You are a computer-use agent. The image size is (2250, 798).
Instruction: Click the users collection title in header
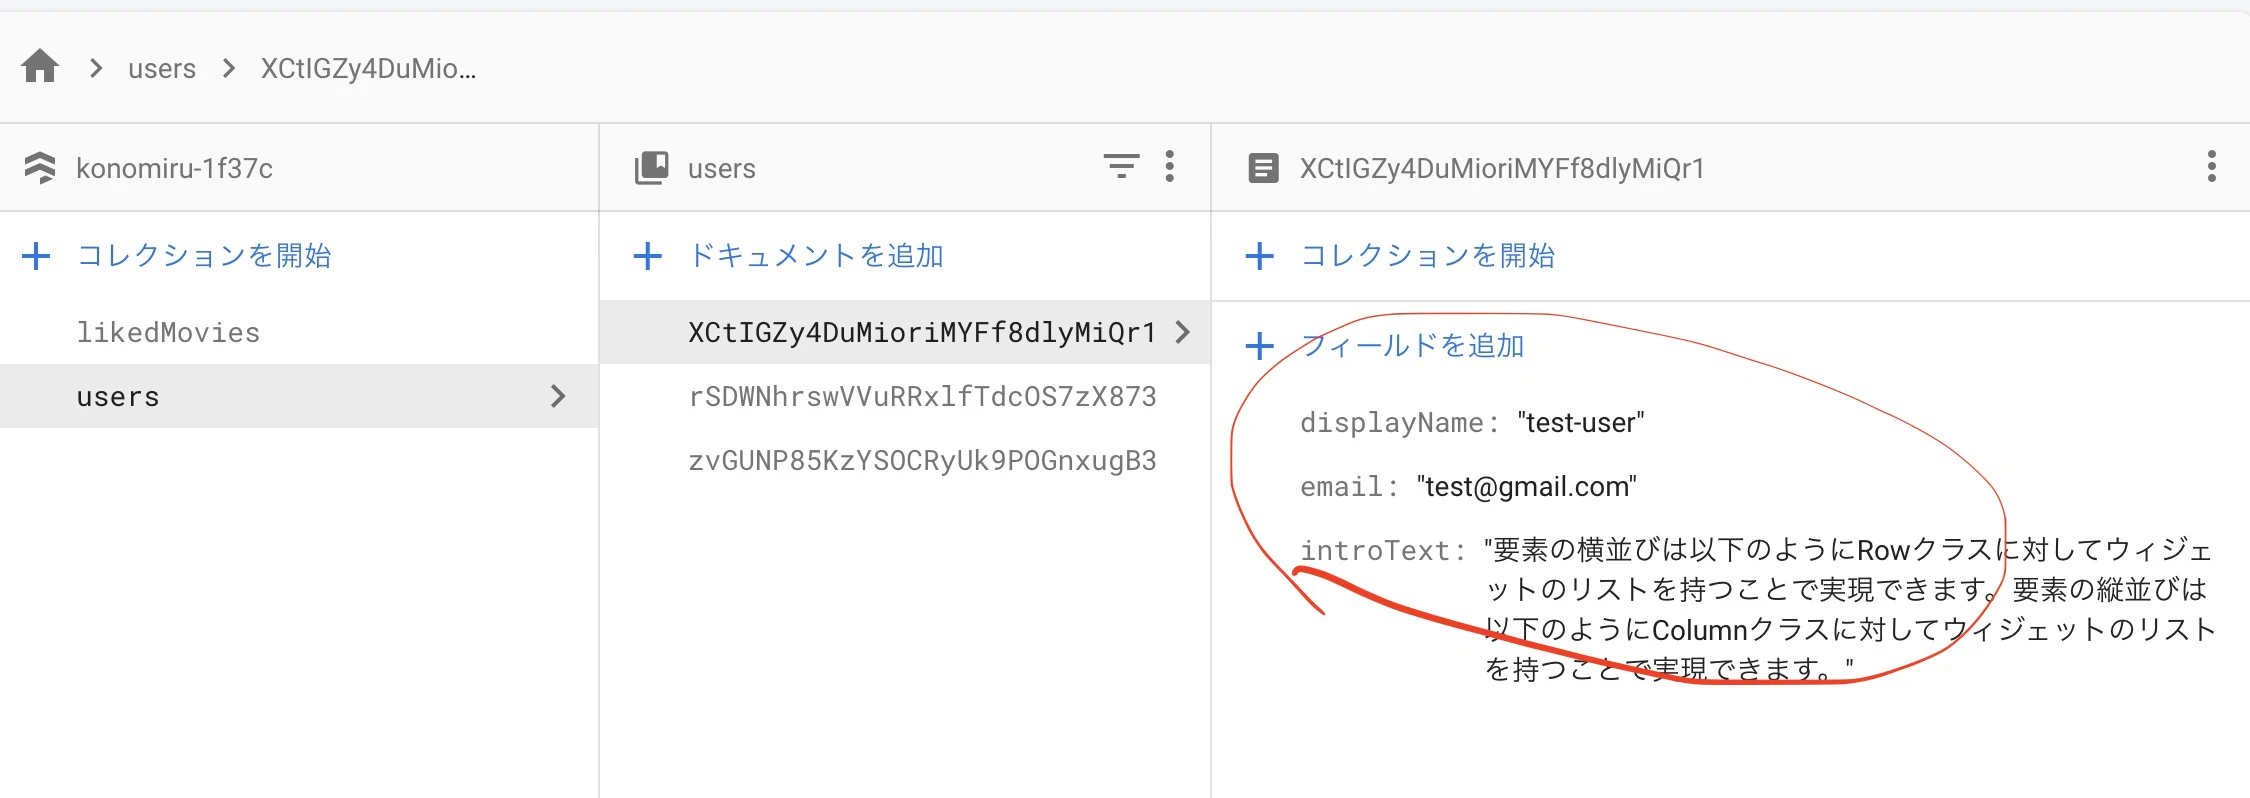[x=722, y=168]
